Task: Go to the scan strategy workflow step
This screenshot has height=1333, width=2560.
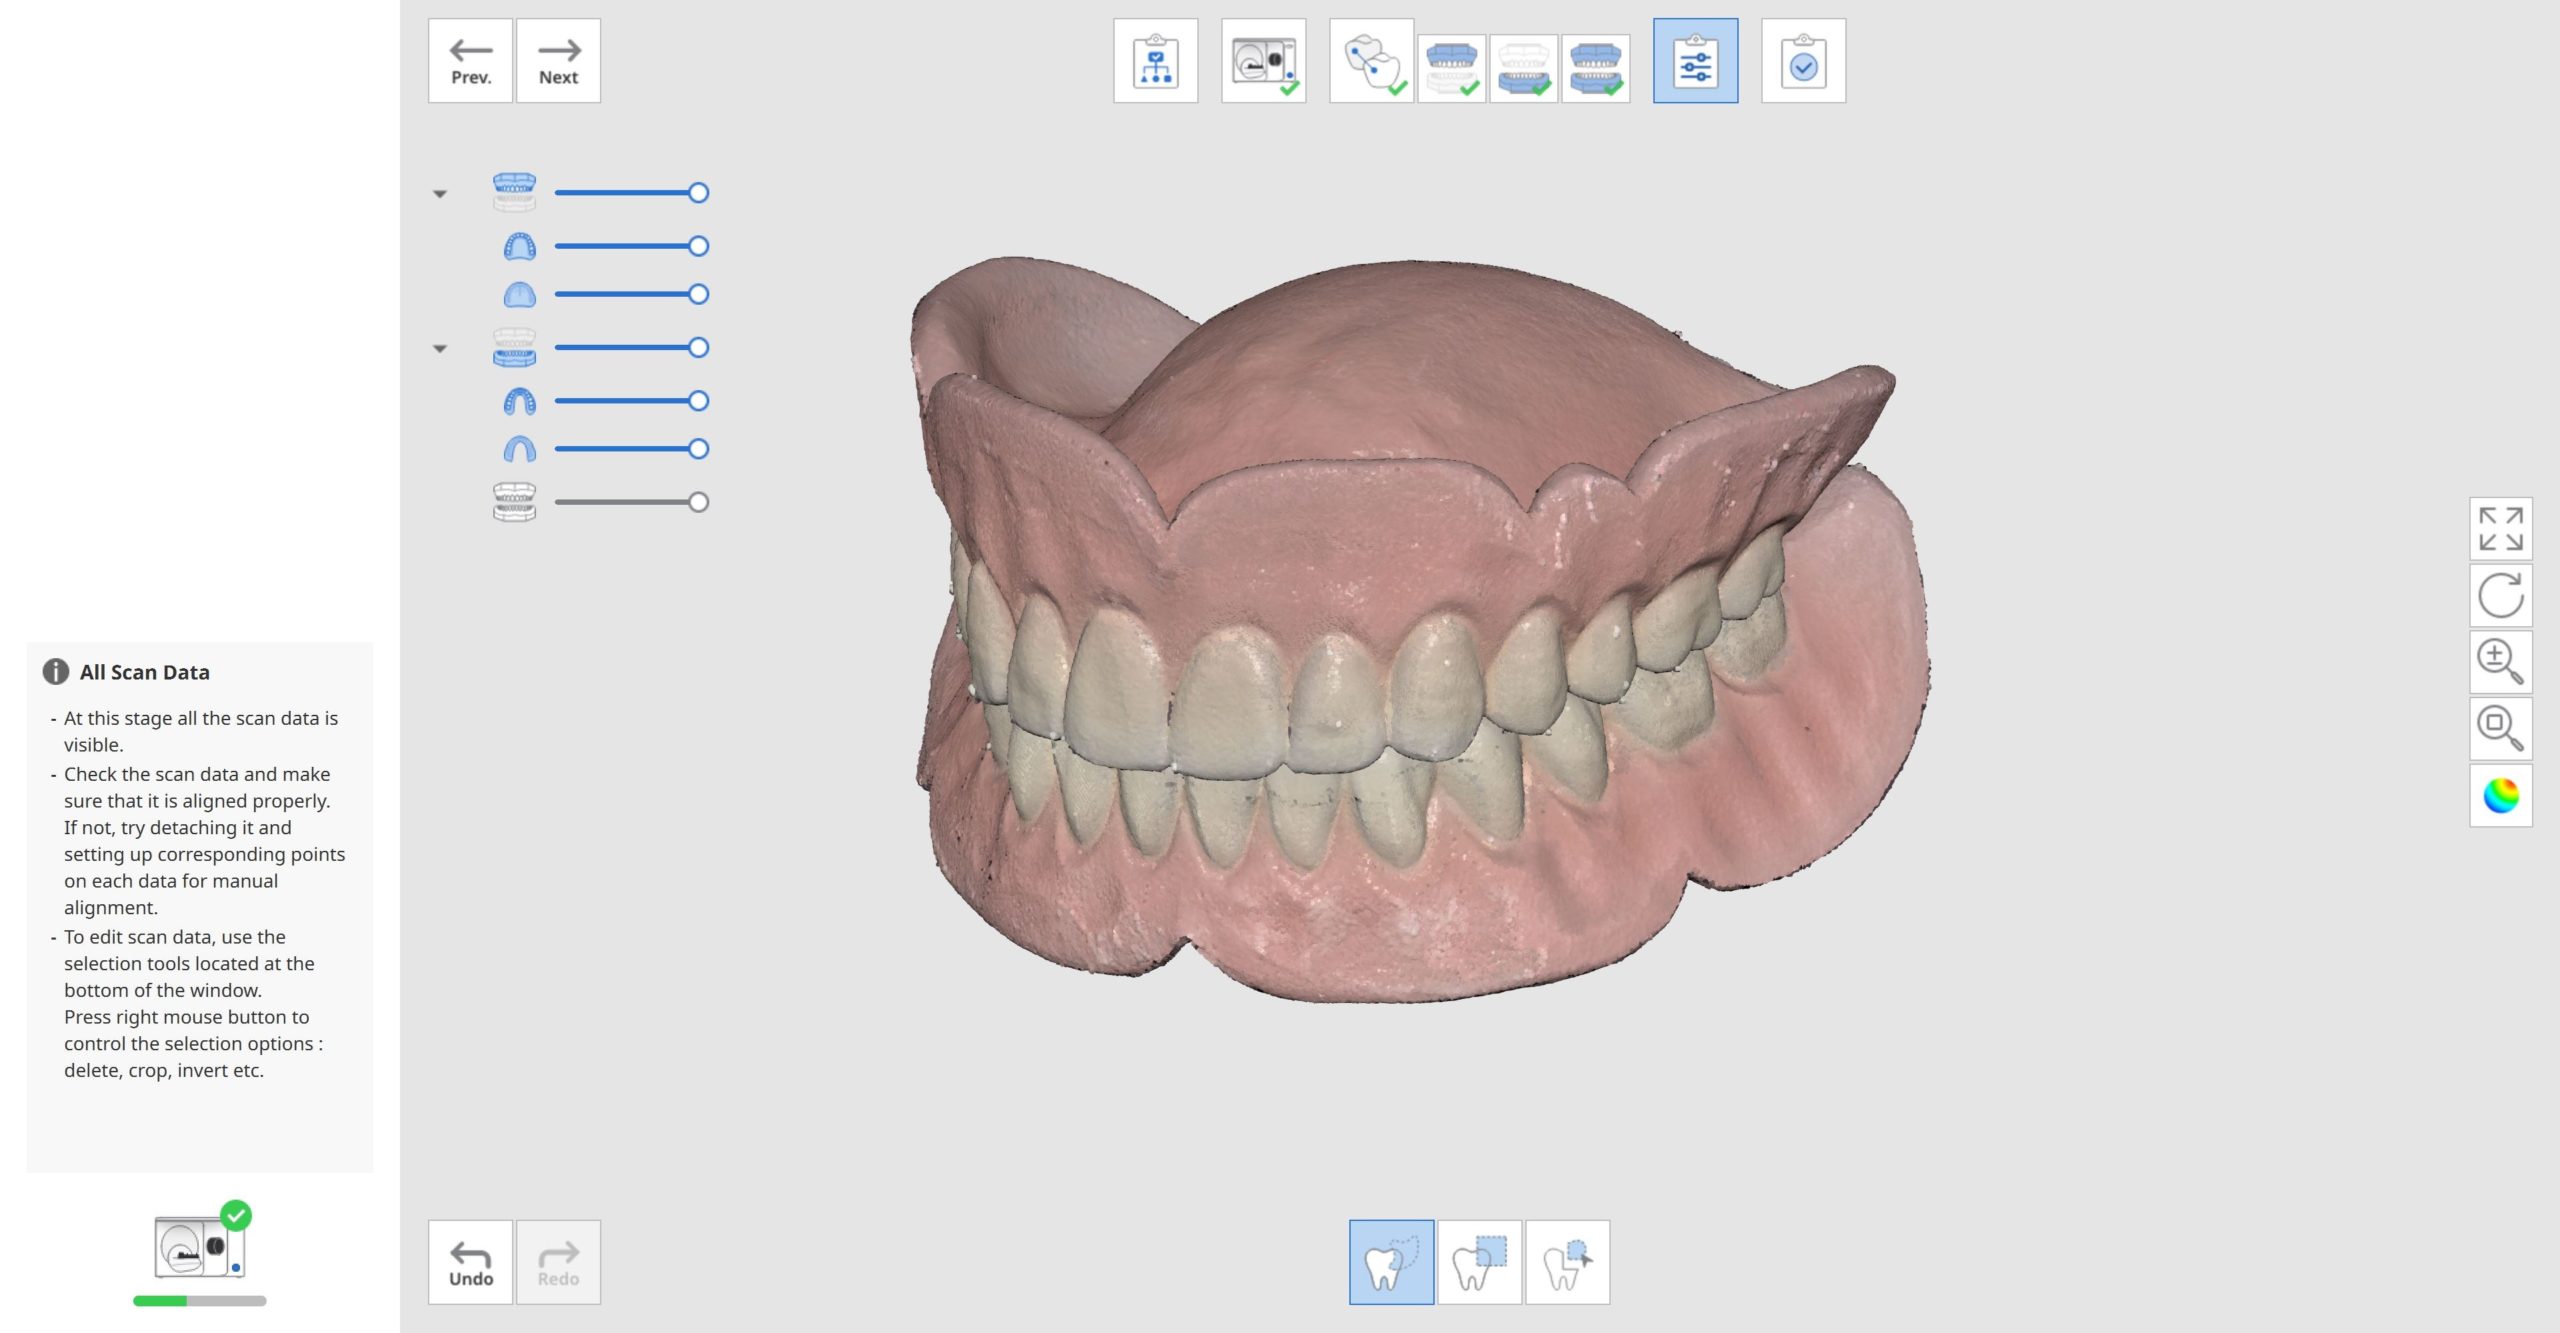Action: (x=1155, y=61)
